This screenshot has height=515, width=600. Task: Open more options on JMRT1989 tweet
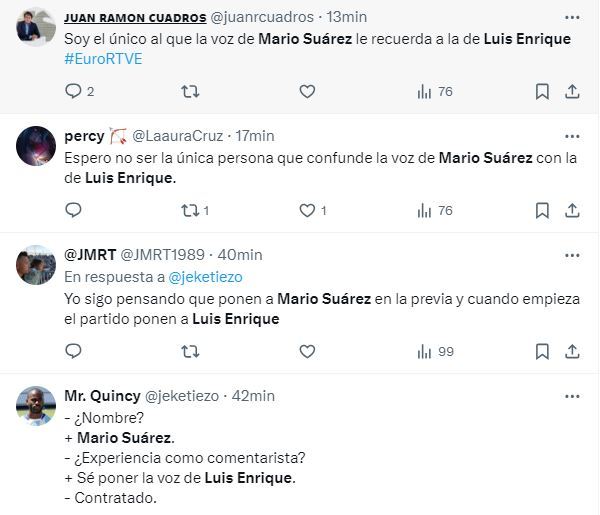(571, 254)
